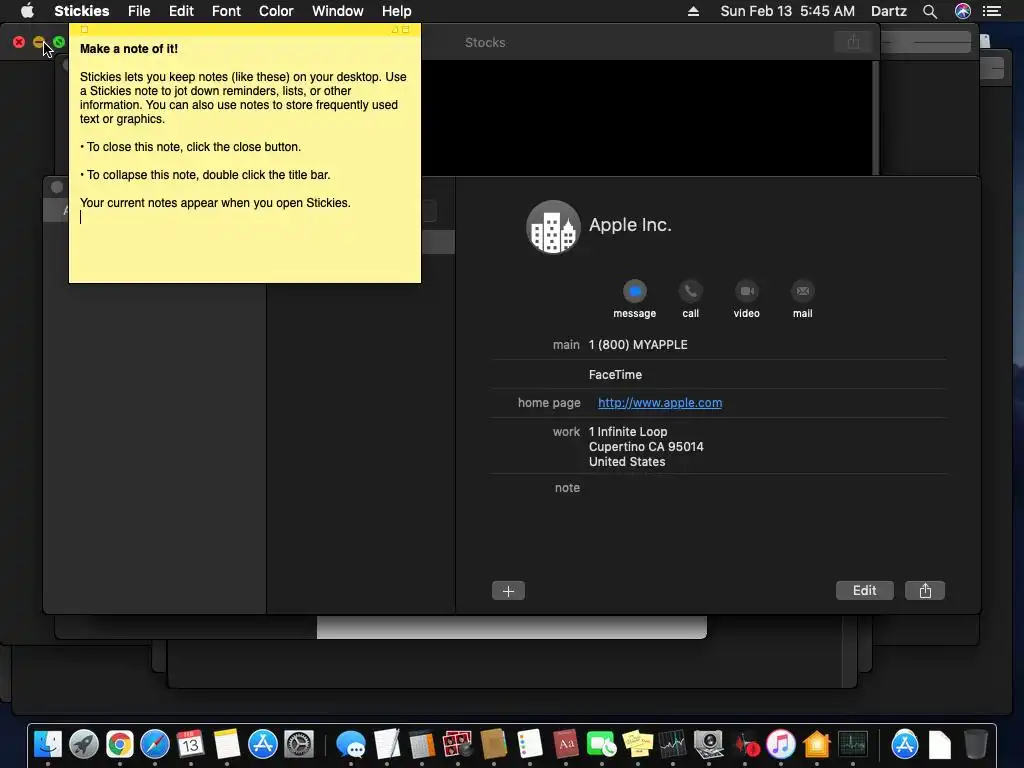1024x768 pixels.
Task: Activate Siri from the menu bar
Action: pyautogui.click(x=963, y=11)
